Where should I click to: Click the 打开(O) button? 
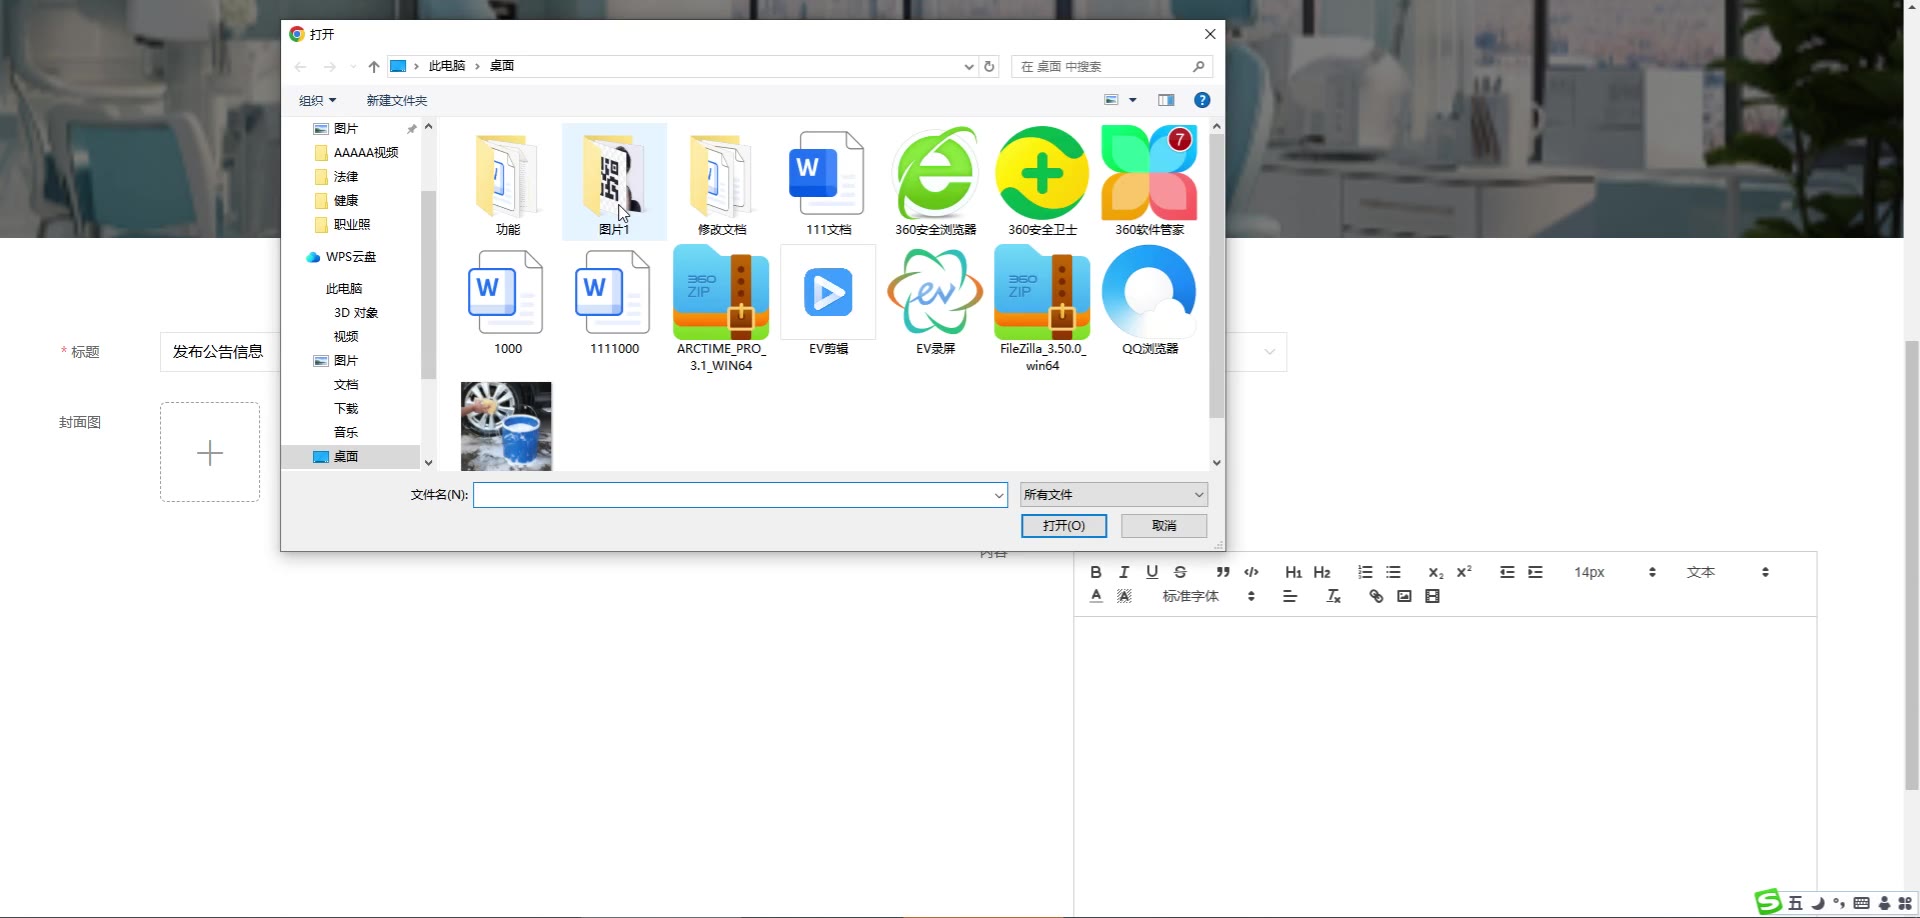coord(1063,526)
